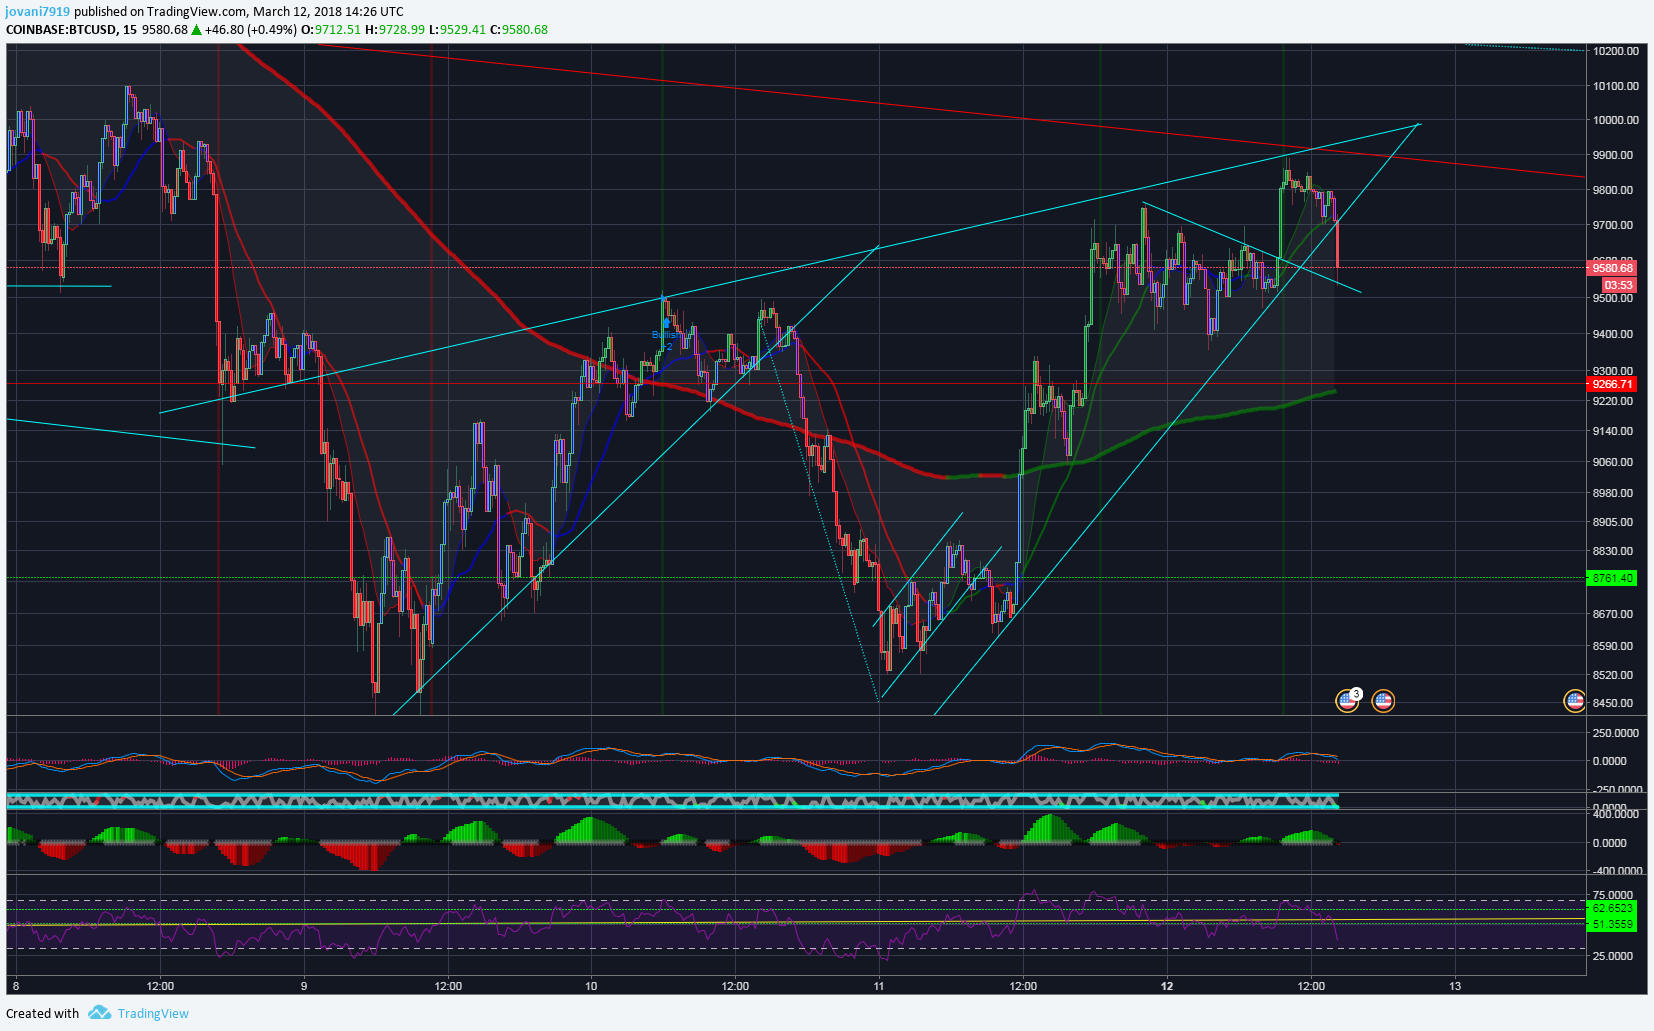This screenshot has width=1654, height=1031.
Task: Click the +46.80 (+0.49%) change readout
Action: 250,29
